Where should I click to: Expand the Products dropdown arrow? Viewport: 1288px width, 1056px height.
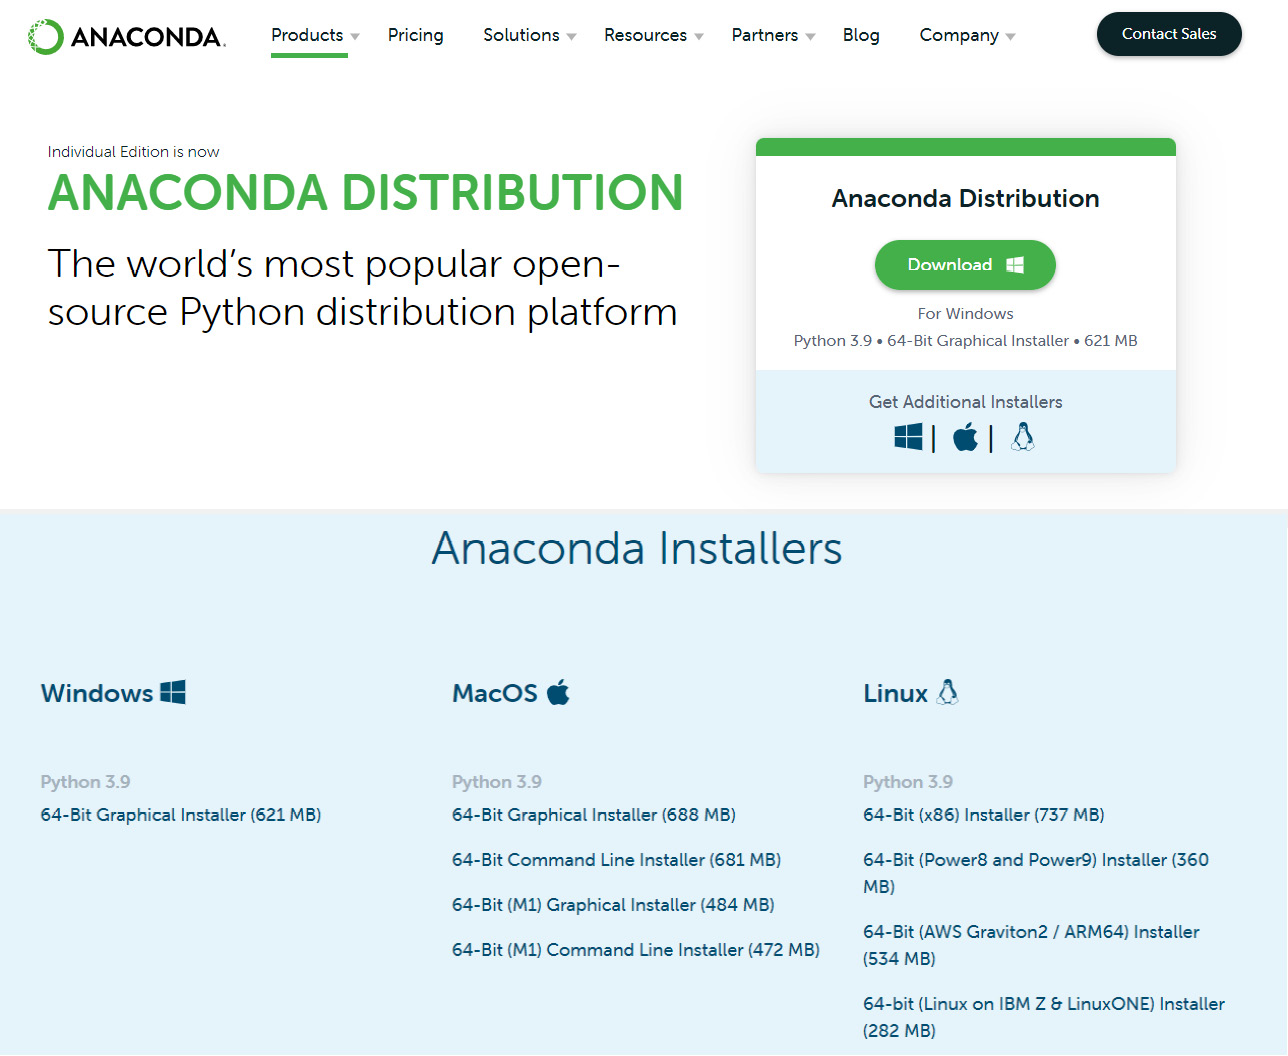coord(355,37)
